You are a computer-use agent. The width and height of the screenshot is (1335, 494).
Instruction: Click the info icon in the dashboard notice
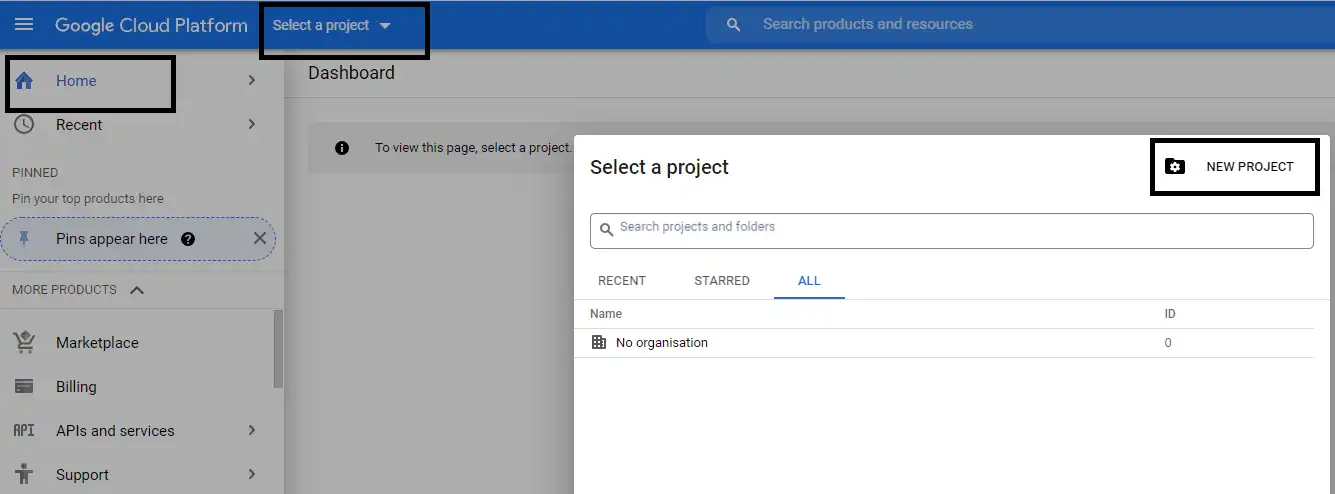(342, 148)
